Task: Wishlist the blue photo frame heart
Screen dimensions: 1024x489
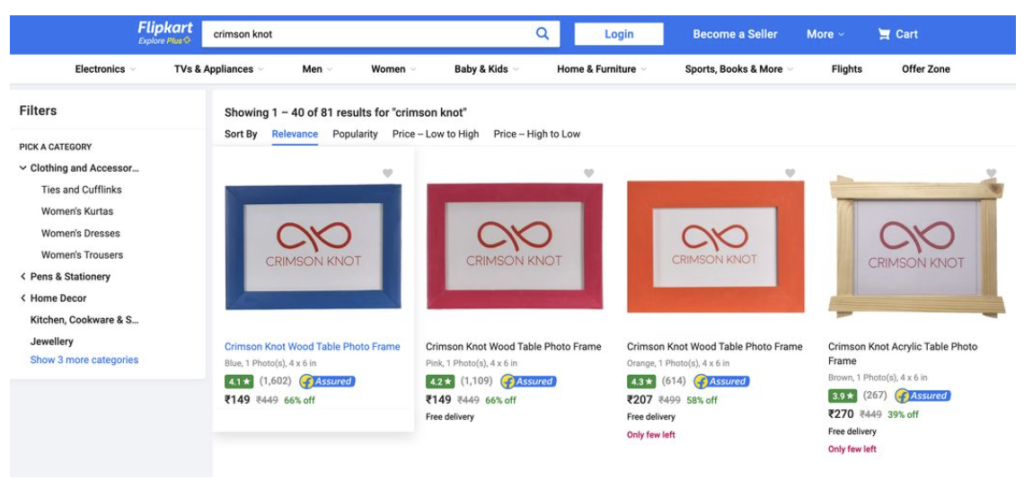Action: point(388,174)
